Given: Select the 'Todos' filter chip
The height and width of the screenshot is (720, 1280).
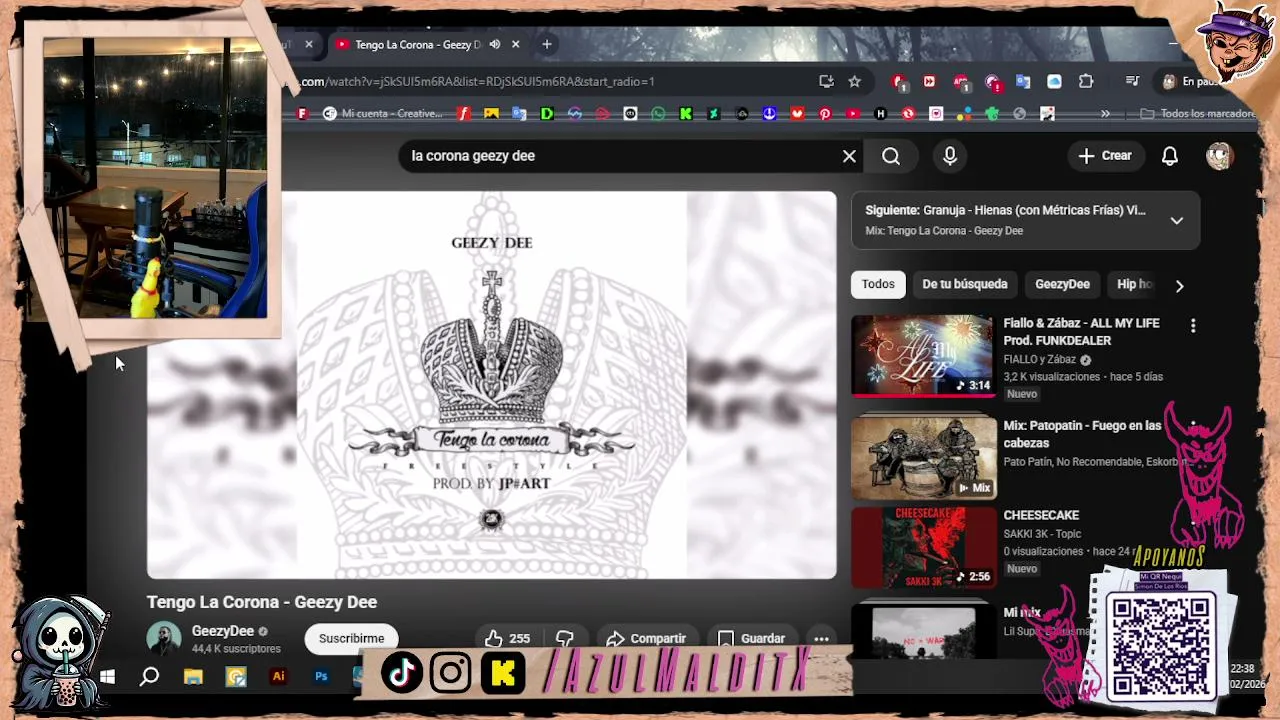Looking at the screenshot, I should pyautogui.click(x=878, y=284).
